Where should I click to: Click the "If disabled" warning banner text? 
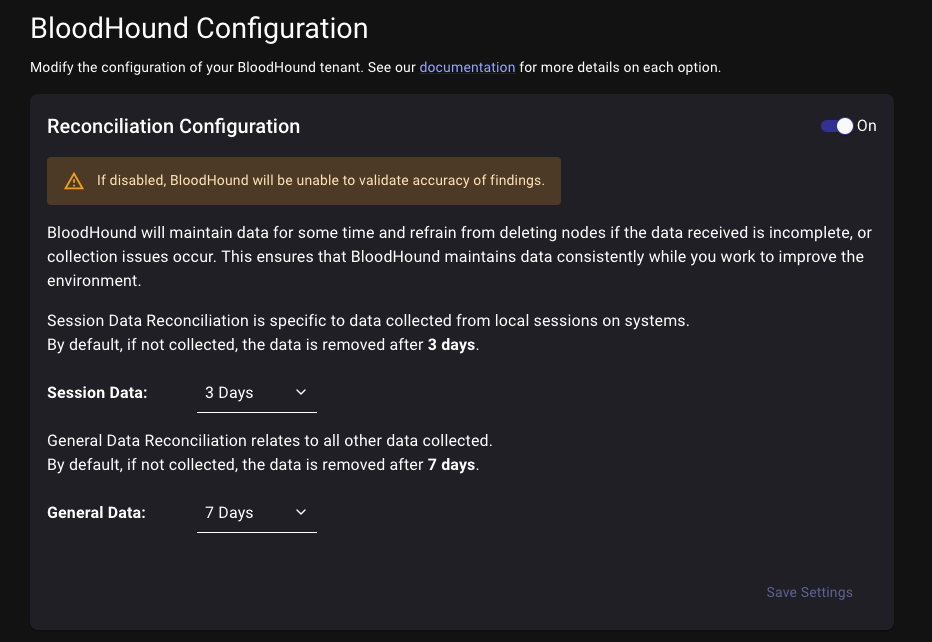[320, 181]
